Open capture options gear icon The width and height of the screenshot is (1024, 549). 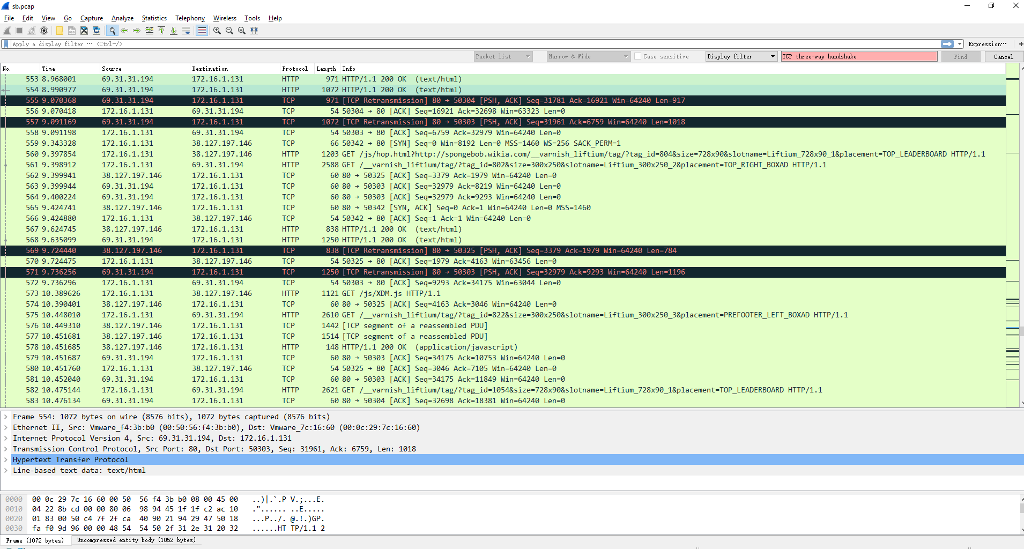[44, 31]
